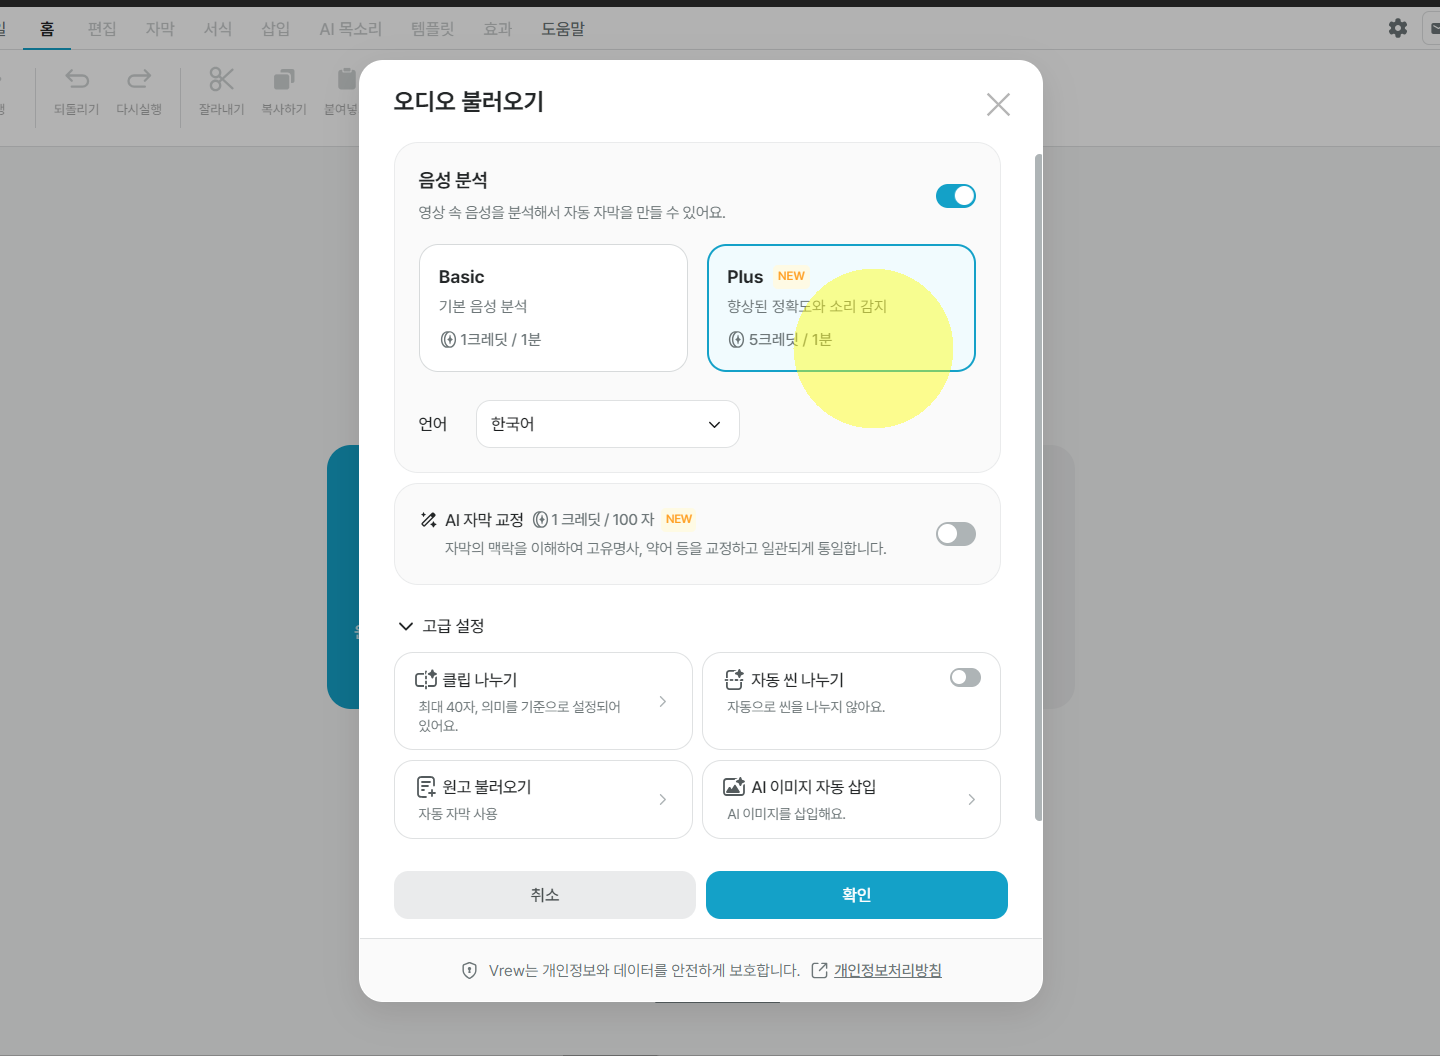
Task: Enable the 자동 씬 나누기 toggle
Action: 965,678
